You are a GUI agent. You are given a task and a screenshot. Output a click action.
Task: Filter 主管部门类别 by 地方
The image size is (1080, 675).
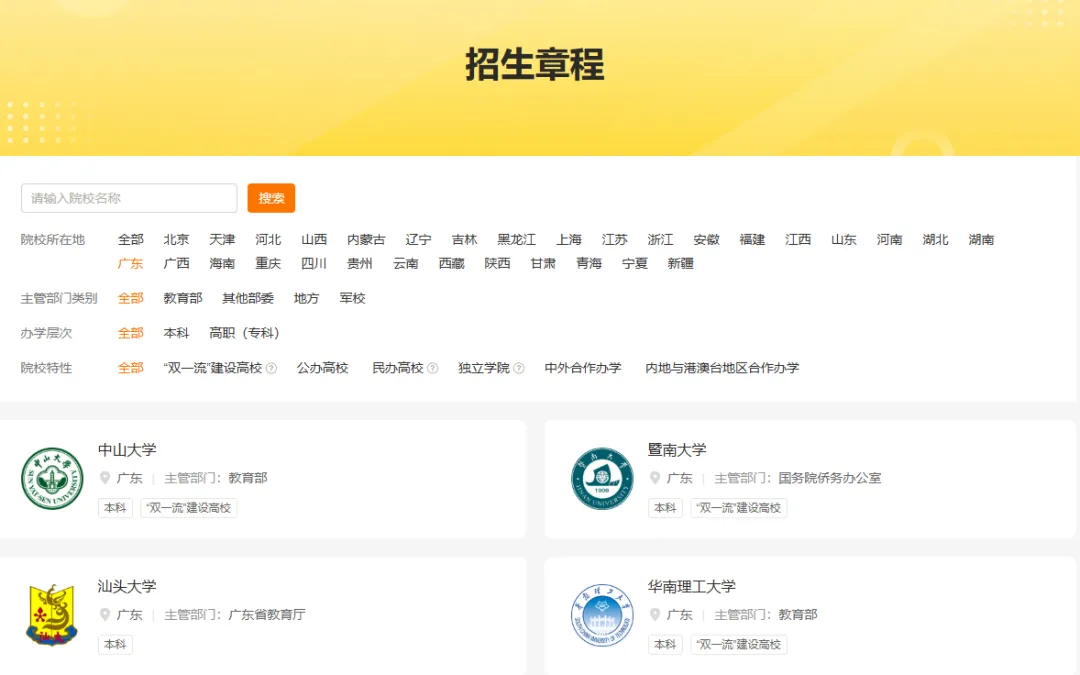point(307,298)
